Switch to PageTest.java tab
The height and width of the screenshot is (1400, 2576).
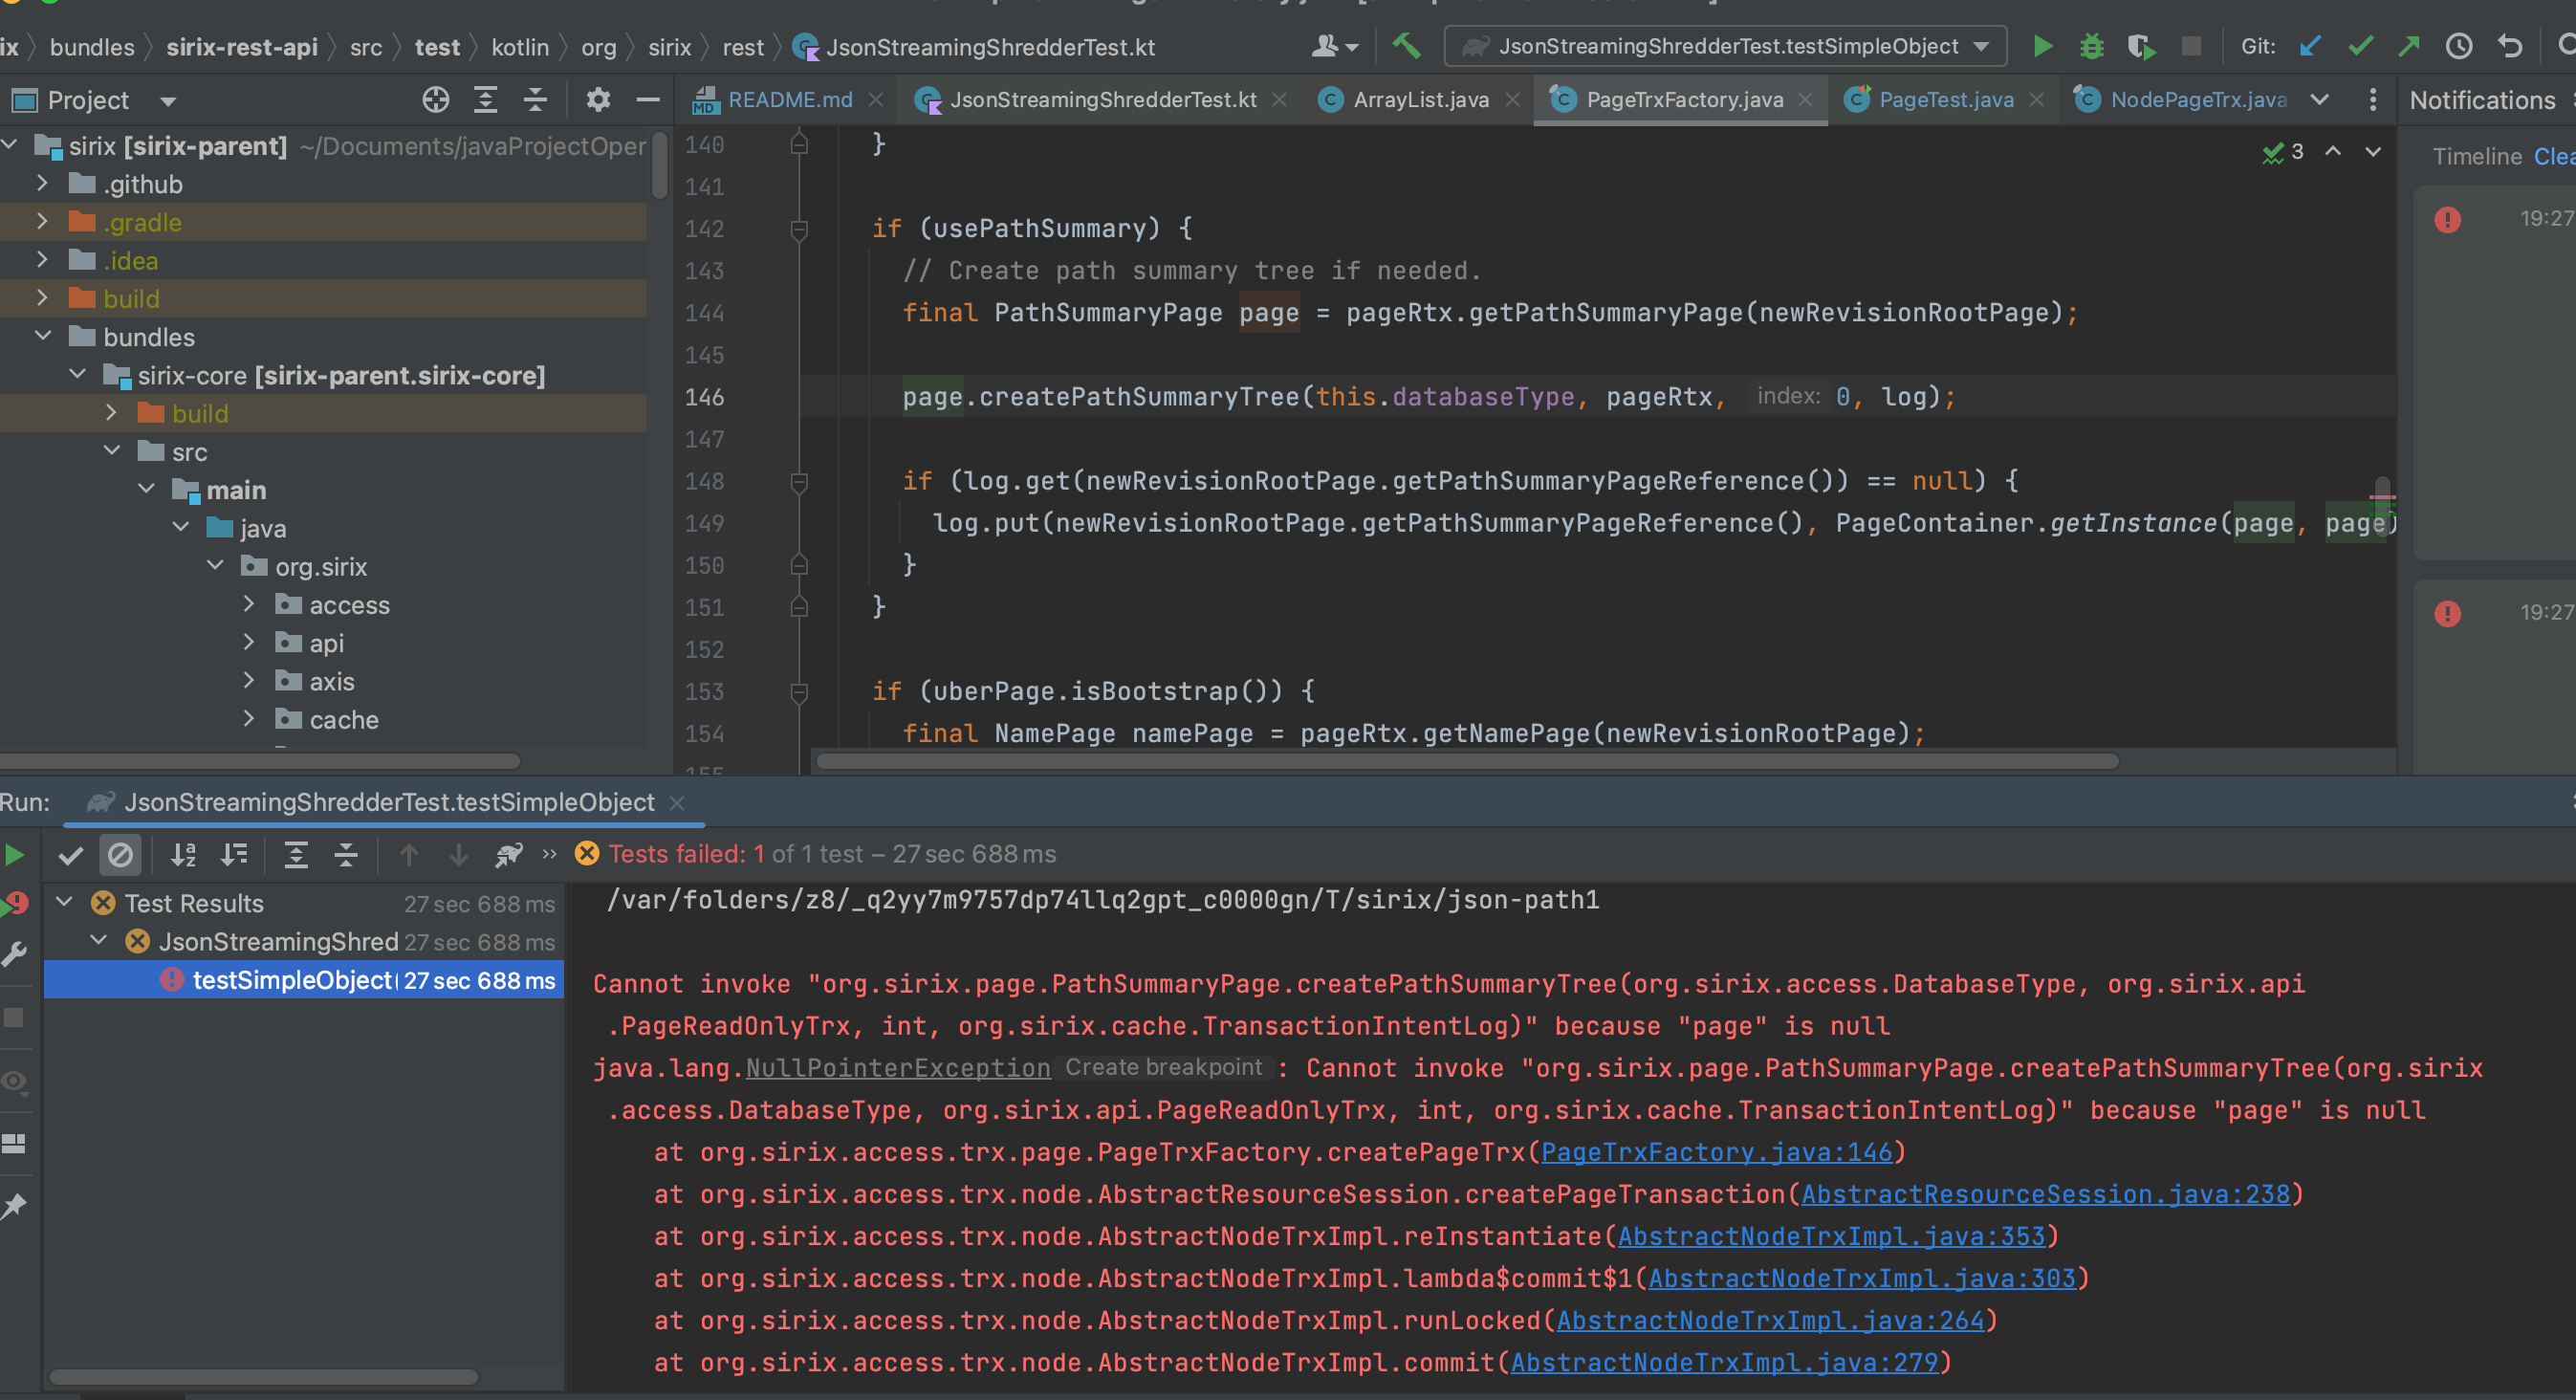pyautogui.click(x=1945, y=100)
